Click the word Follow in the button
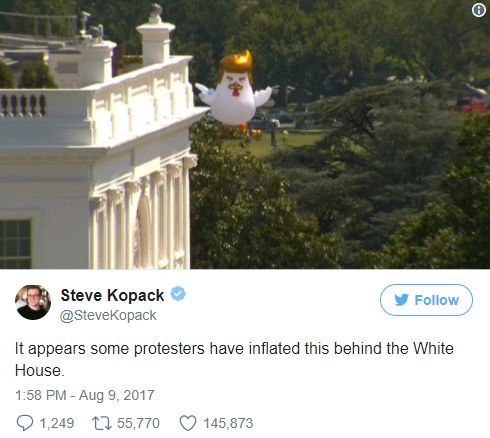Screen dimensions: 490x438 [x=437, y=300]
